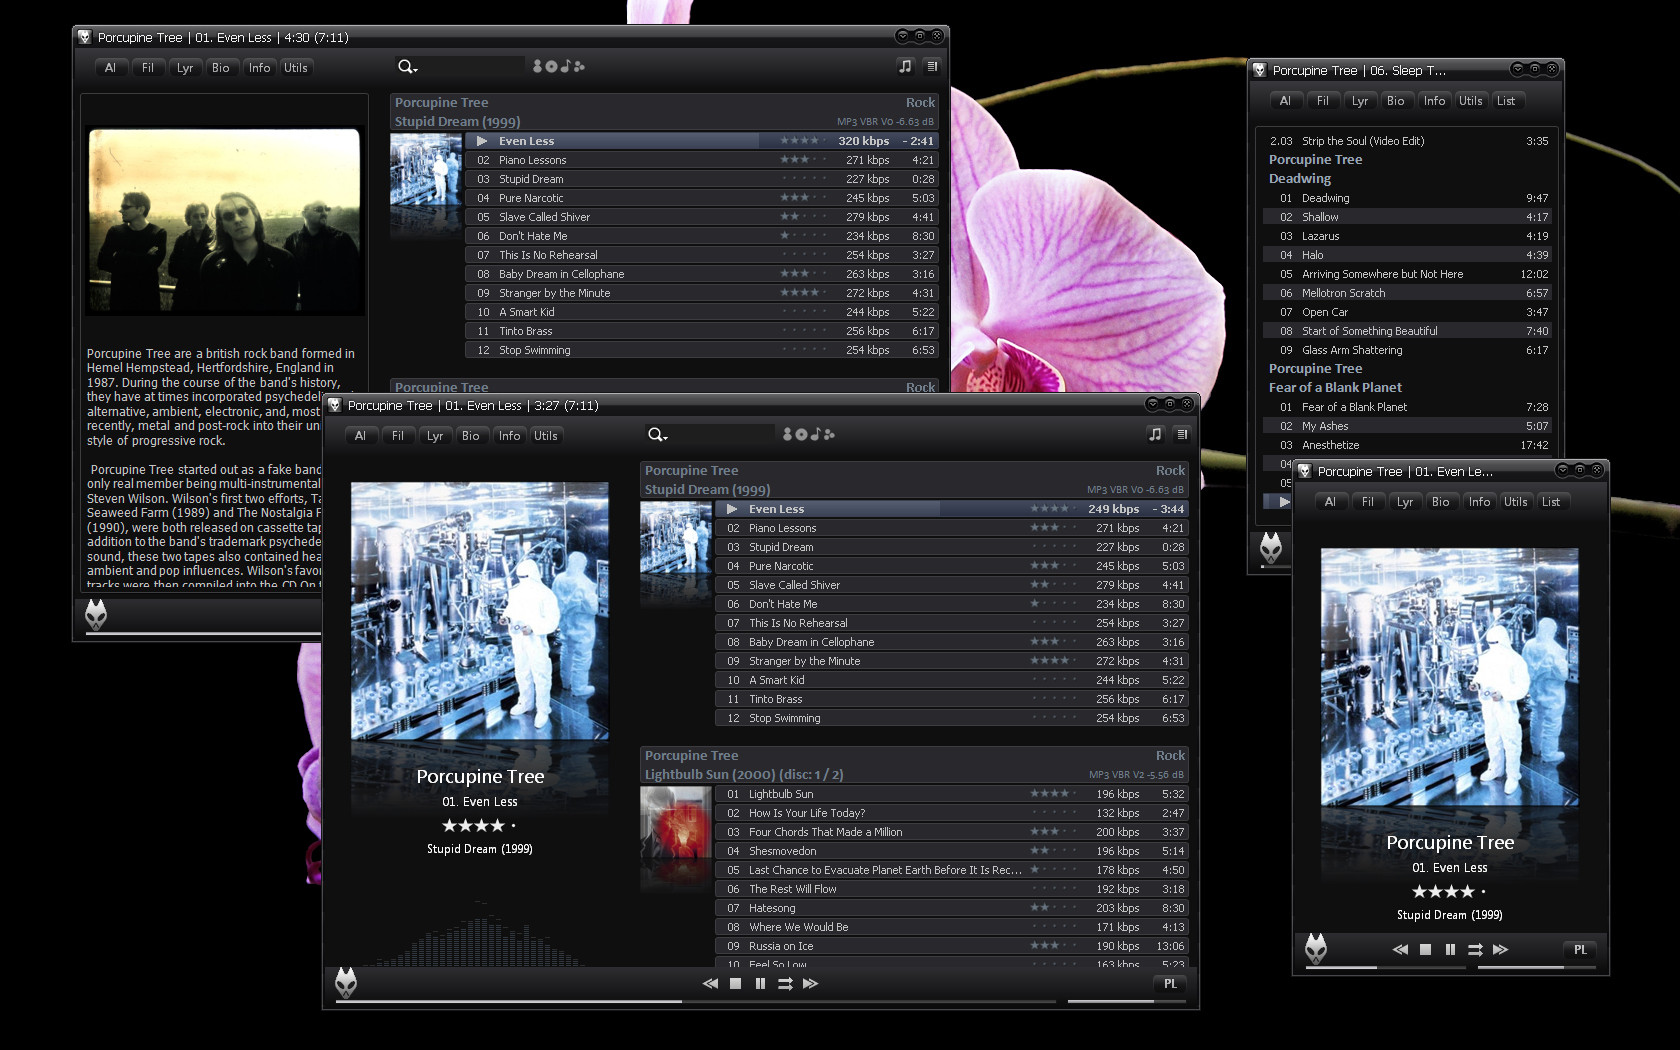Select 'Open Car' track
Image resolution: width=1680 pixels, height=1050 pixels.
pyautogui.click(x=1409, y=312)
